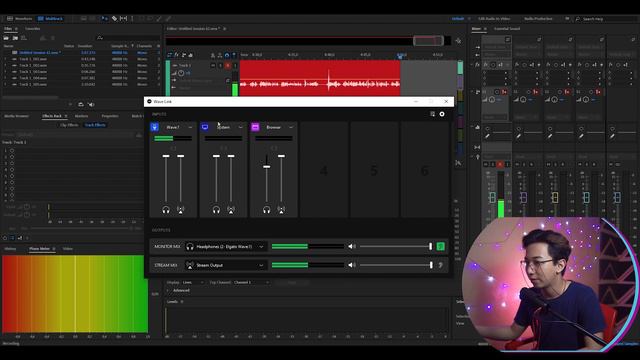640x360 pixels.
Task: Click the Wave Link layout icon beside settings
Action: 432,114
